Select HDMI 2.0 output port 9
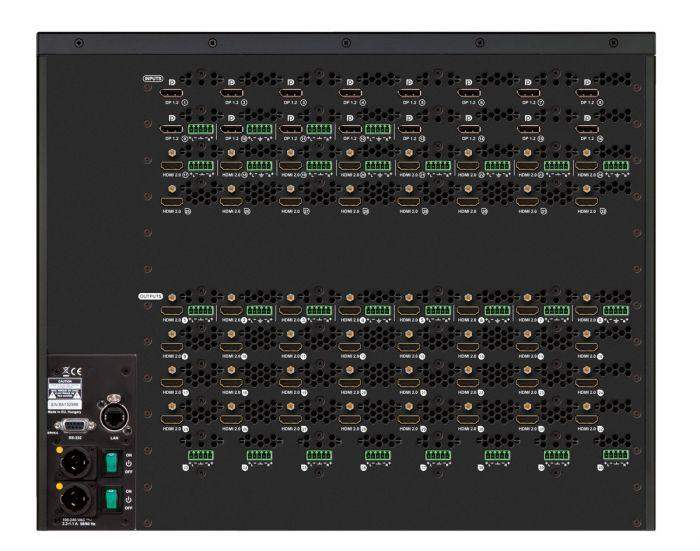The width and height of the screenshot is (700, 551). click(x=171, y=347)
